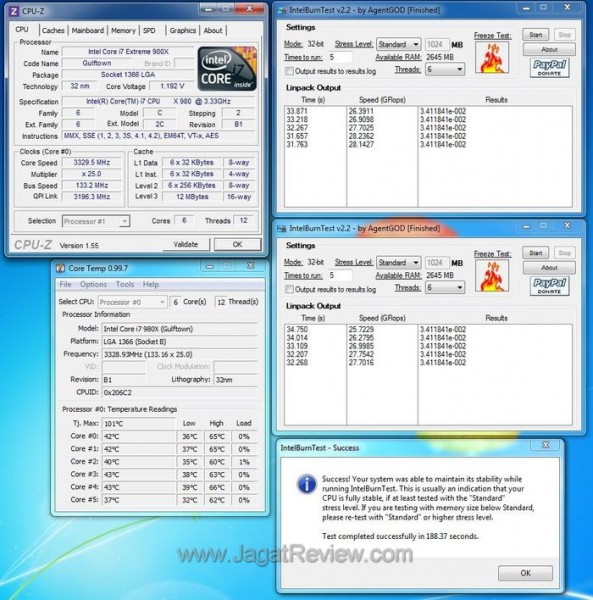Close the IntelBurnTest Success dialog with X
593x600 pixels.
[x=546, y=445]
